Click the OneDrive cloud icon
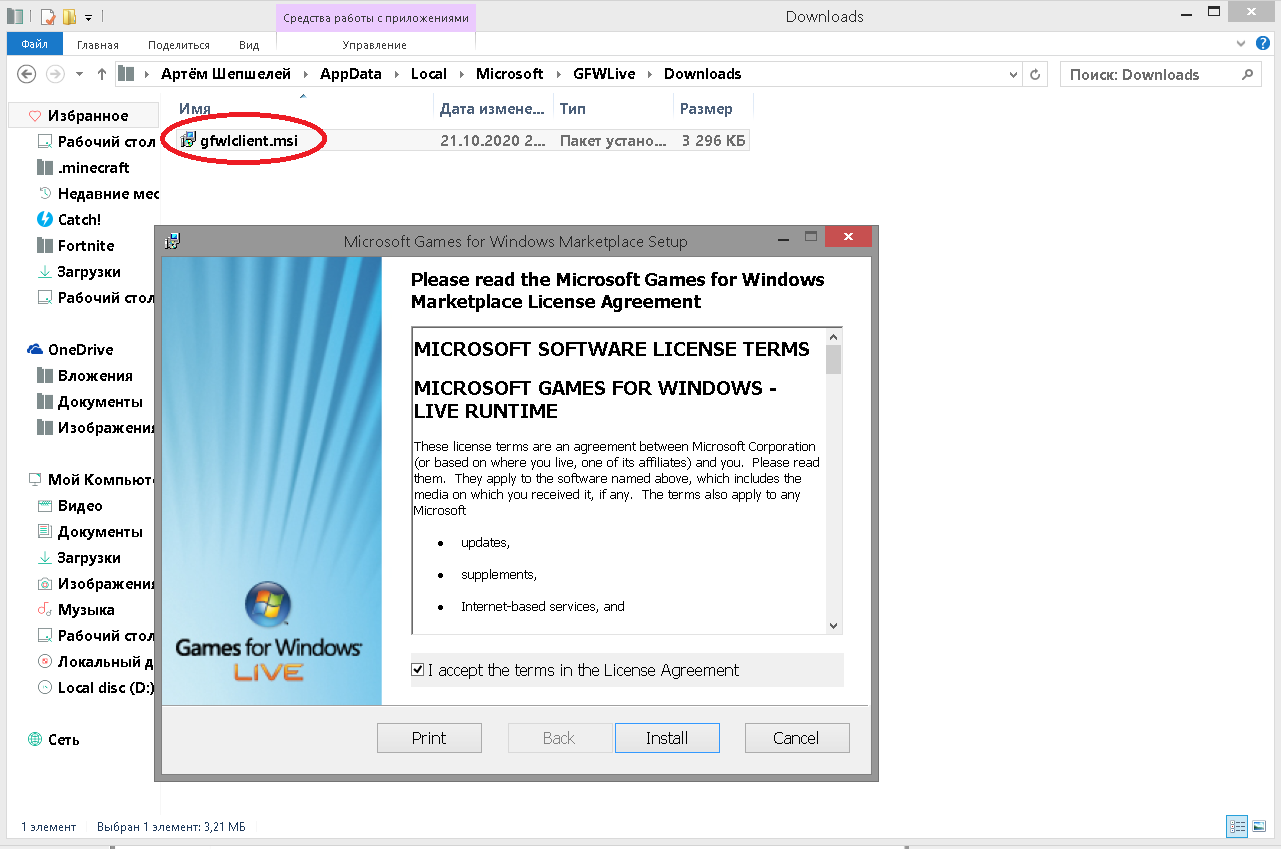 point(35,349)
